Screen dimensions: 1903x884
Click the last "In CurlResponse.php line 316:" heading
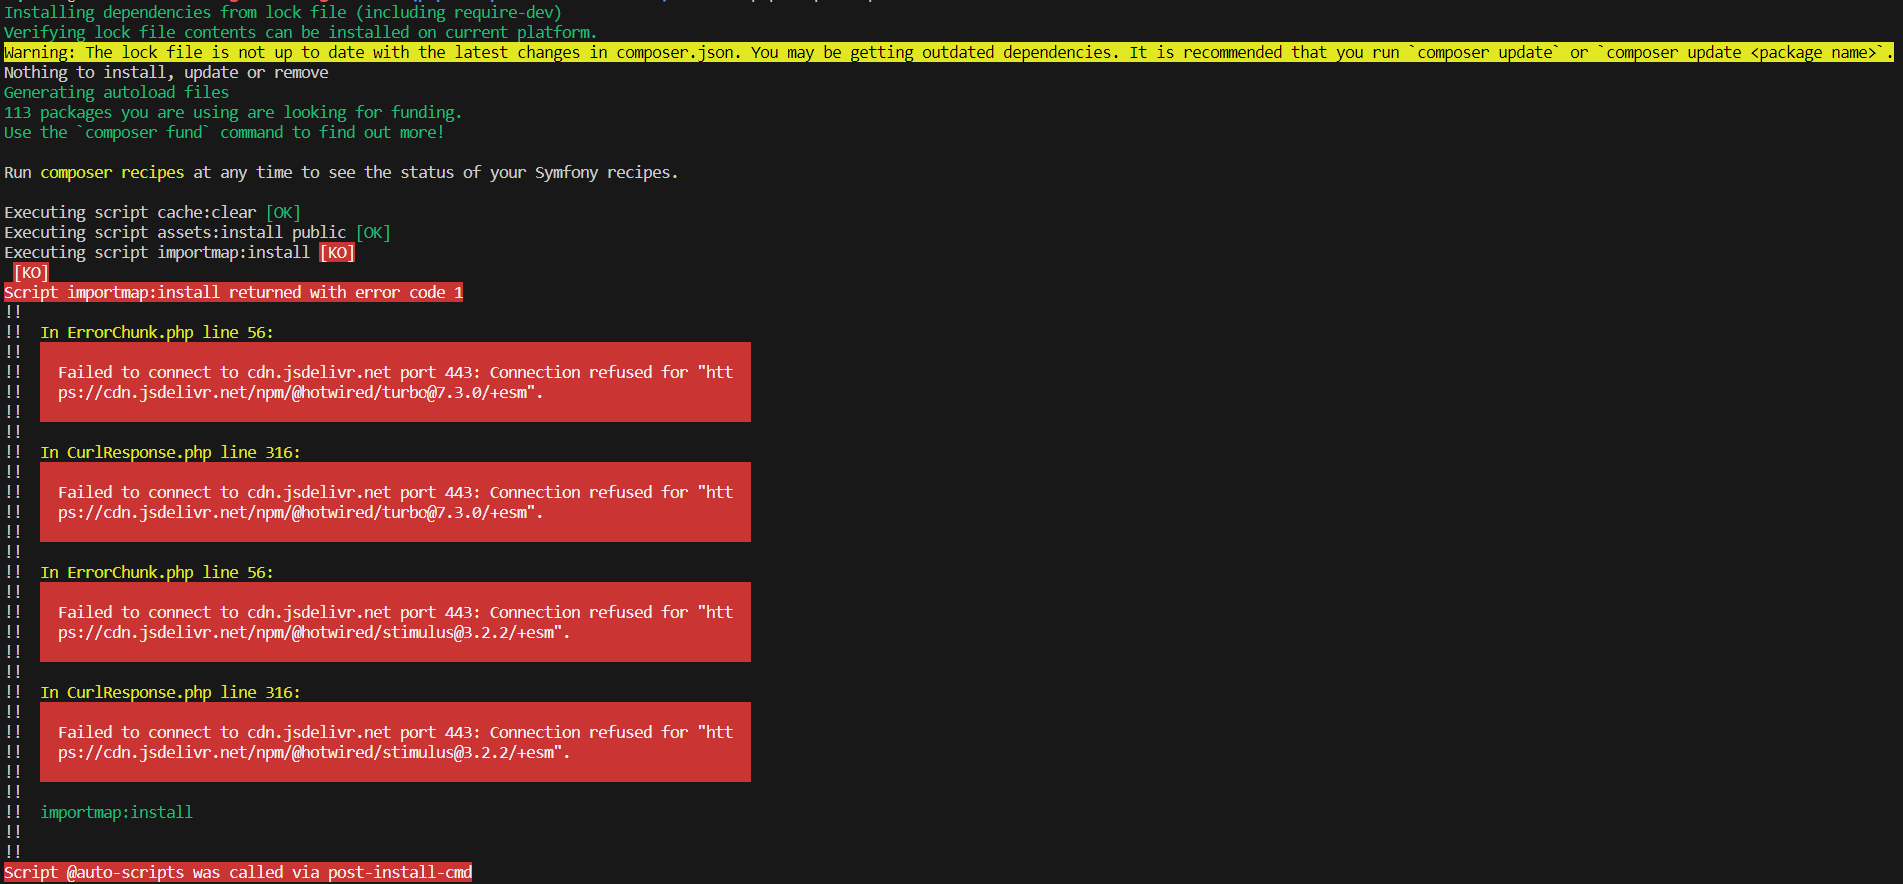coord(170,692)
